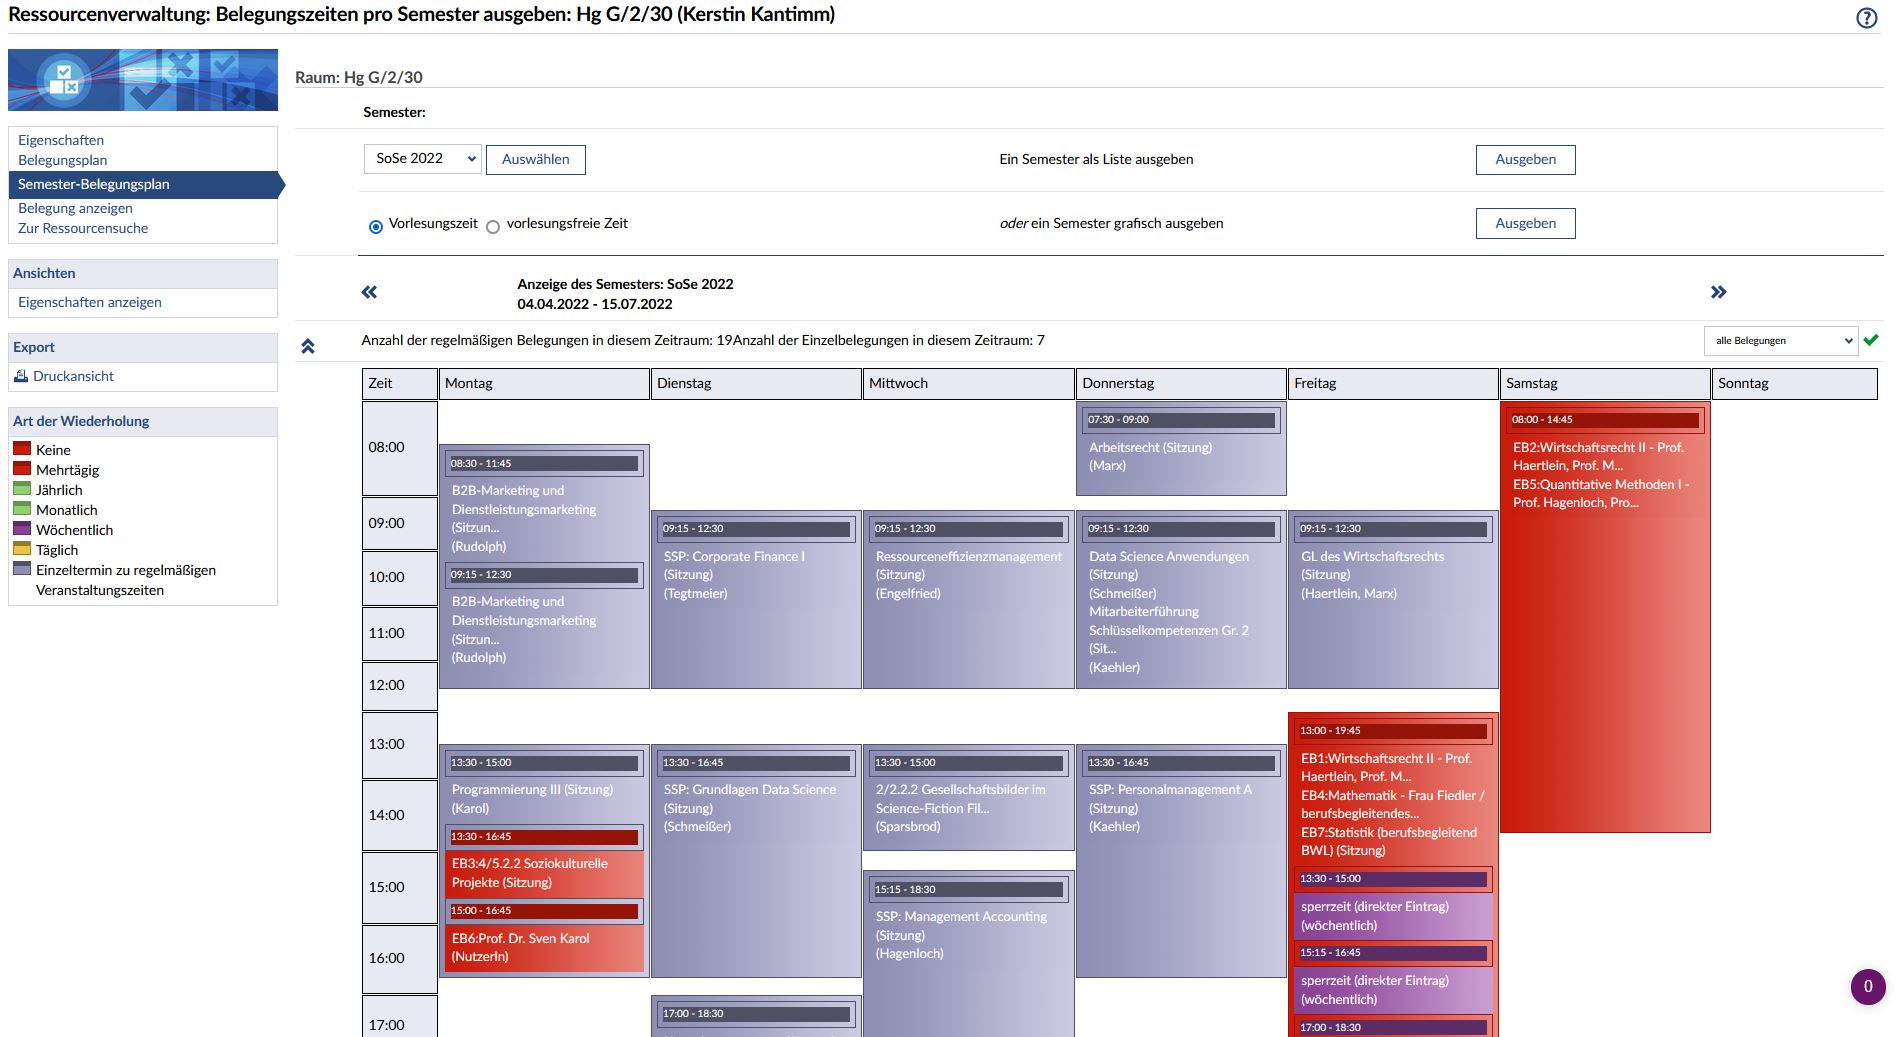This screenshot has width=1896, height=1037.
Task: Select the vorlesungsfreie Zeit radio button
Action: [493, 227]
